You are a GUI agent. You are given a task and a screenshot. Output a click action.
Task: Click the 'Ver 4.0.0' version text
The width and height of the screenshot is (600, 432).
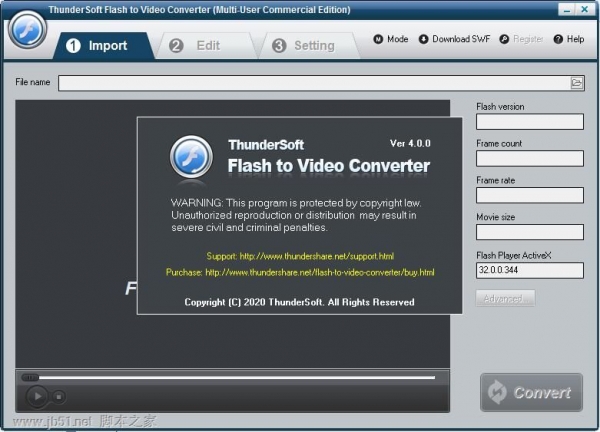click(410, 143)
